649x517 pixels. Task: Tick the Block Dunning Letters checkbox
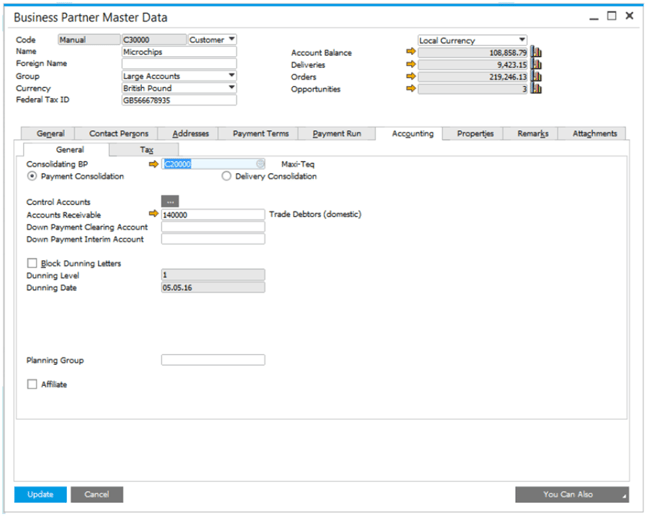point(32,263)
